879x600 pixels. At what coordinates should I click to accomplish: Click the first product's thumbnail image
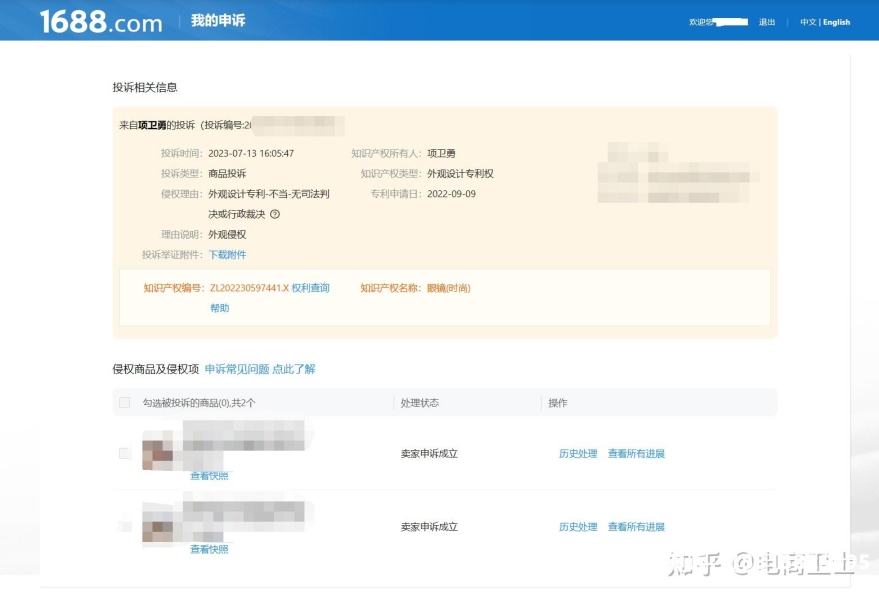158,450
